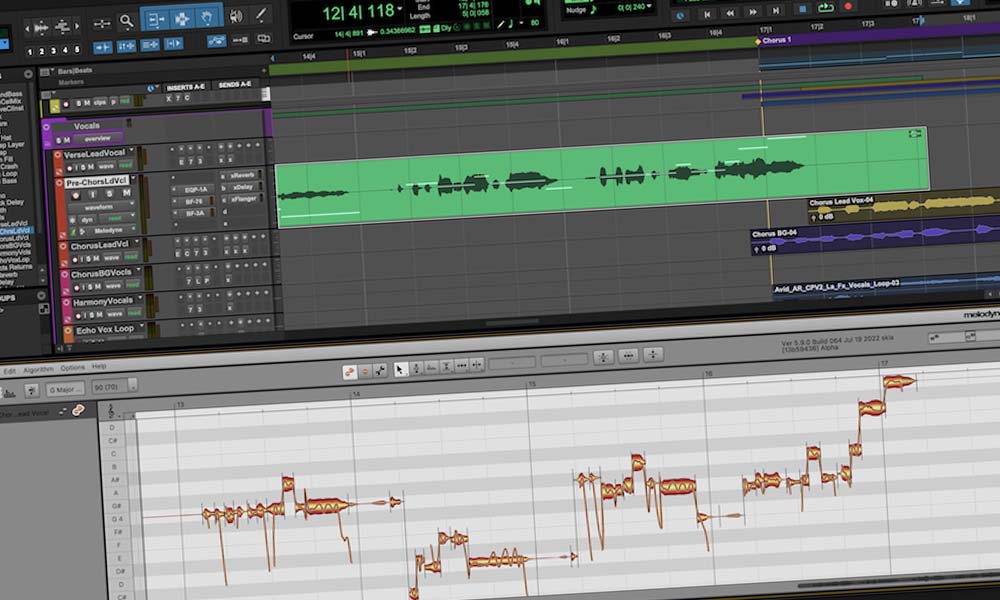Click the Zoom Toggle icon
This screenshot has height=600, width=1000.
[x=102, y=24]
